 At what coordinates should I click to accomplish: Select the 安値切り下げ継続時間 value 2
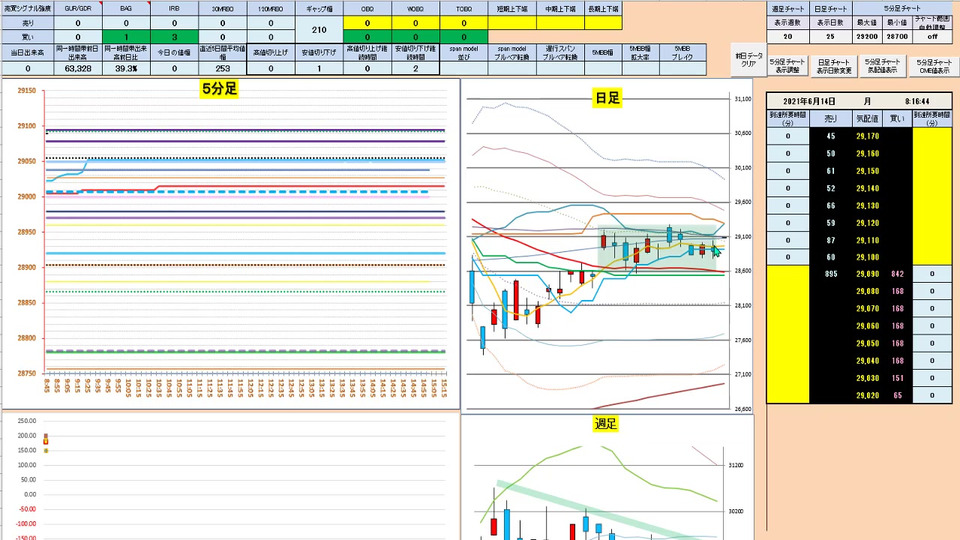tap(416, 69)
